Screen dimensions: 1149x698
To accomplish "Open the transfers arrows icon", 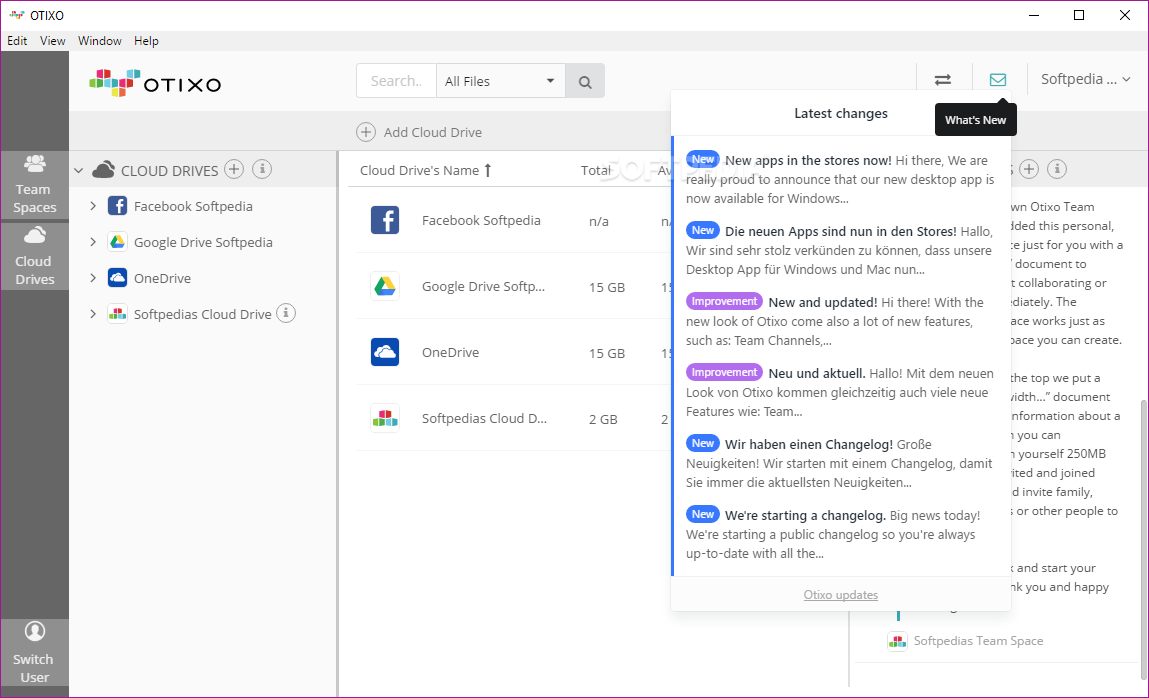I will coord(943,79).
